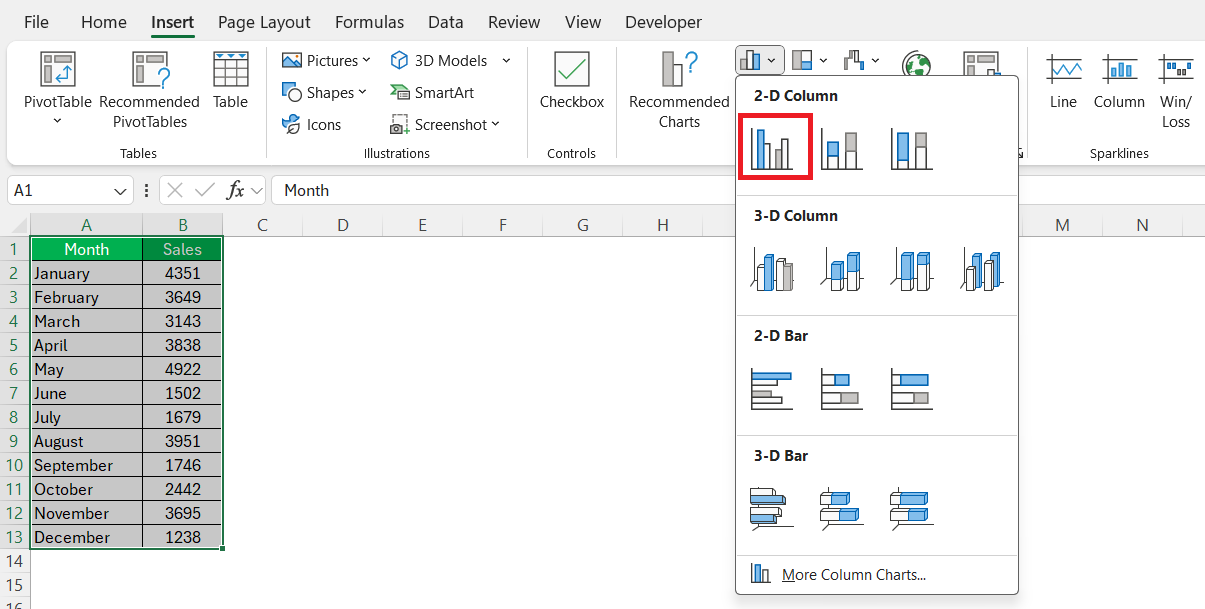Expand the PivotTable dropdown arrow

point(57,121)
